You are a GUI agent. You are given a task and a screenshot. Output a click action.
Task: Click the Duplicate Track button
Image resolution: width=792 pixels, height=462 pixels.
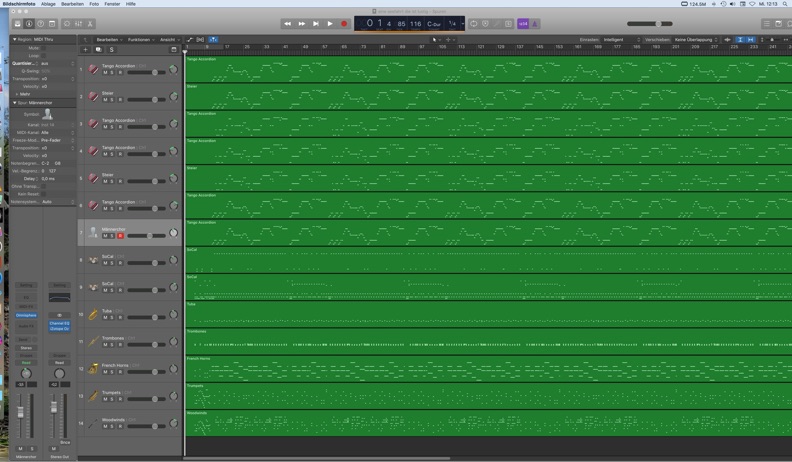(x=98, y=49)
